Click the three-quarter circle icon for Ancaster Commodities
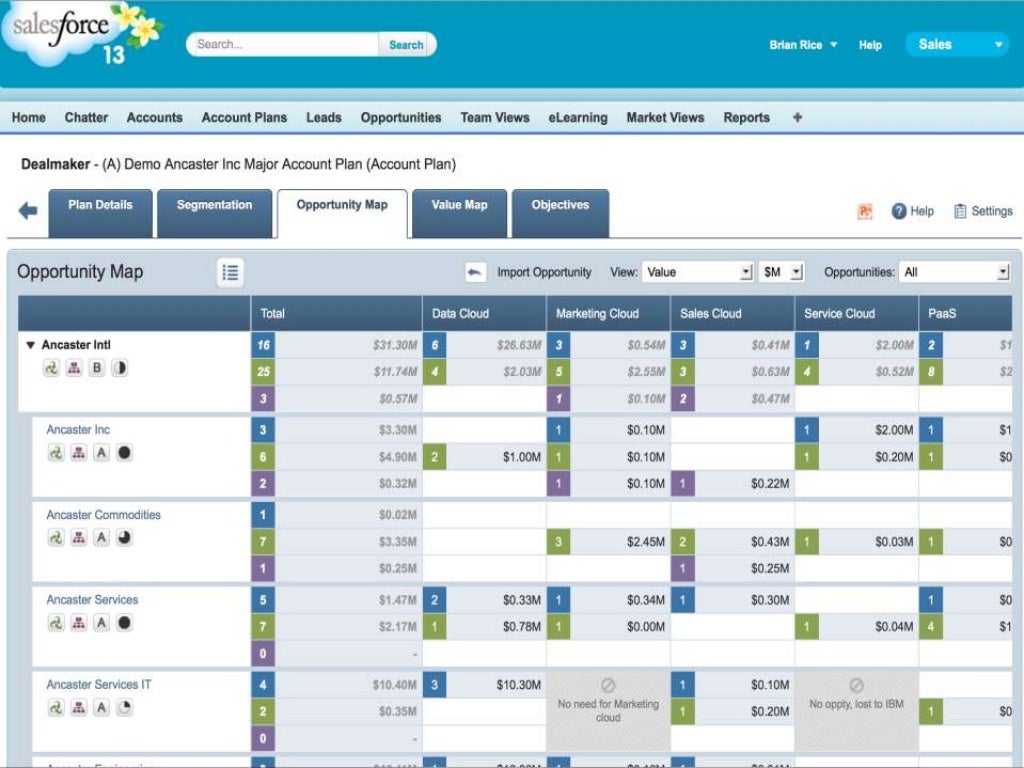This screenshot has height=768, width=1024. 124,537
